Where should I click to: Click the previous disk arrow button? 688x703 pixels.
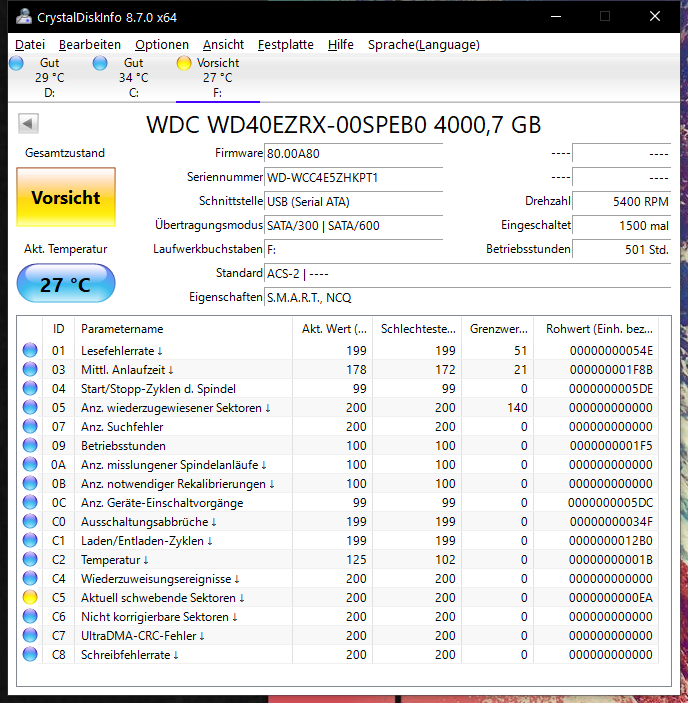(28, 123)
